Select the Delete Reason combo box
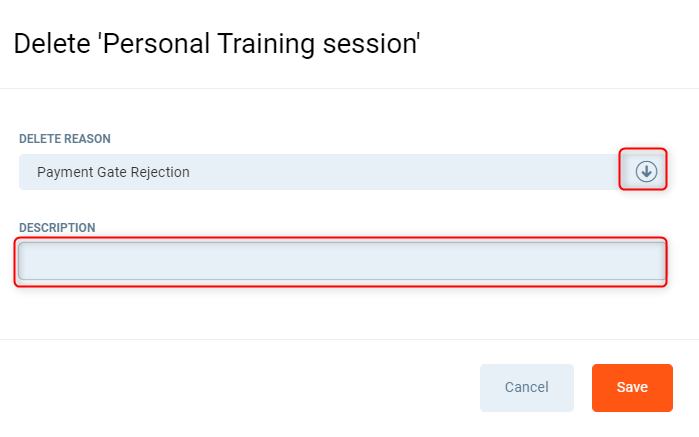 click(320, 172)
